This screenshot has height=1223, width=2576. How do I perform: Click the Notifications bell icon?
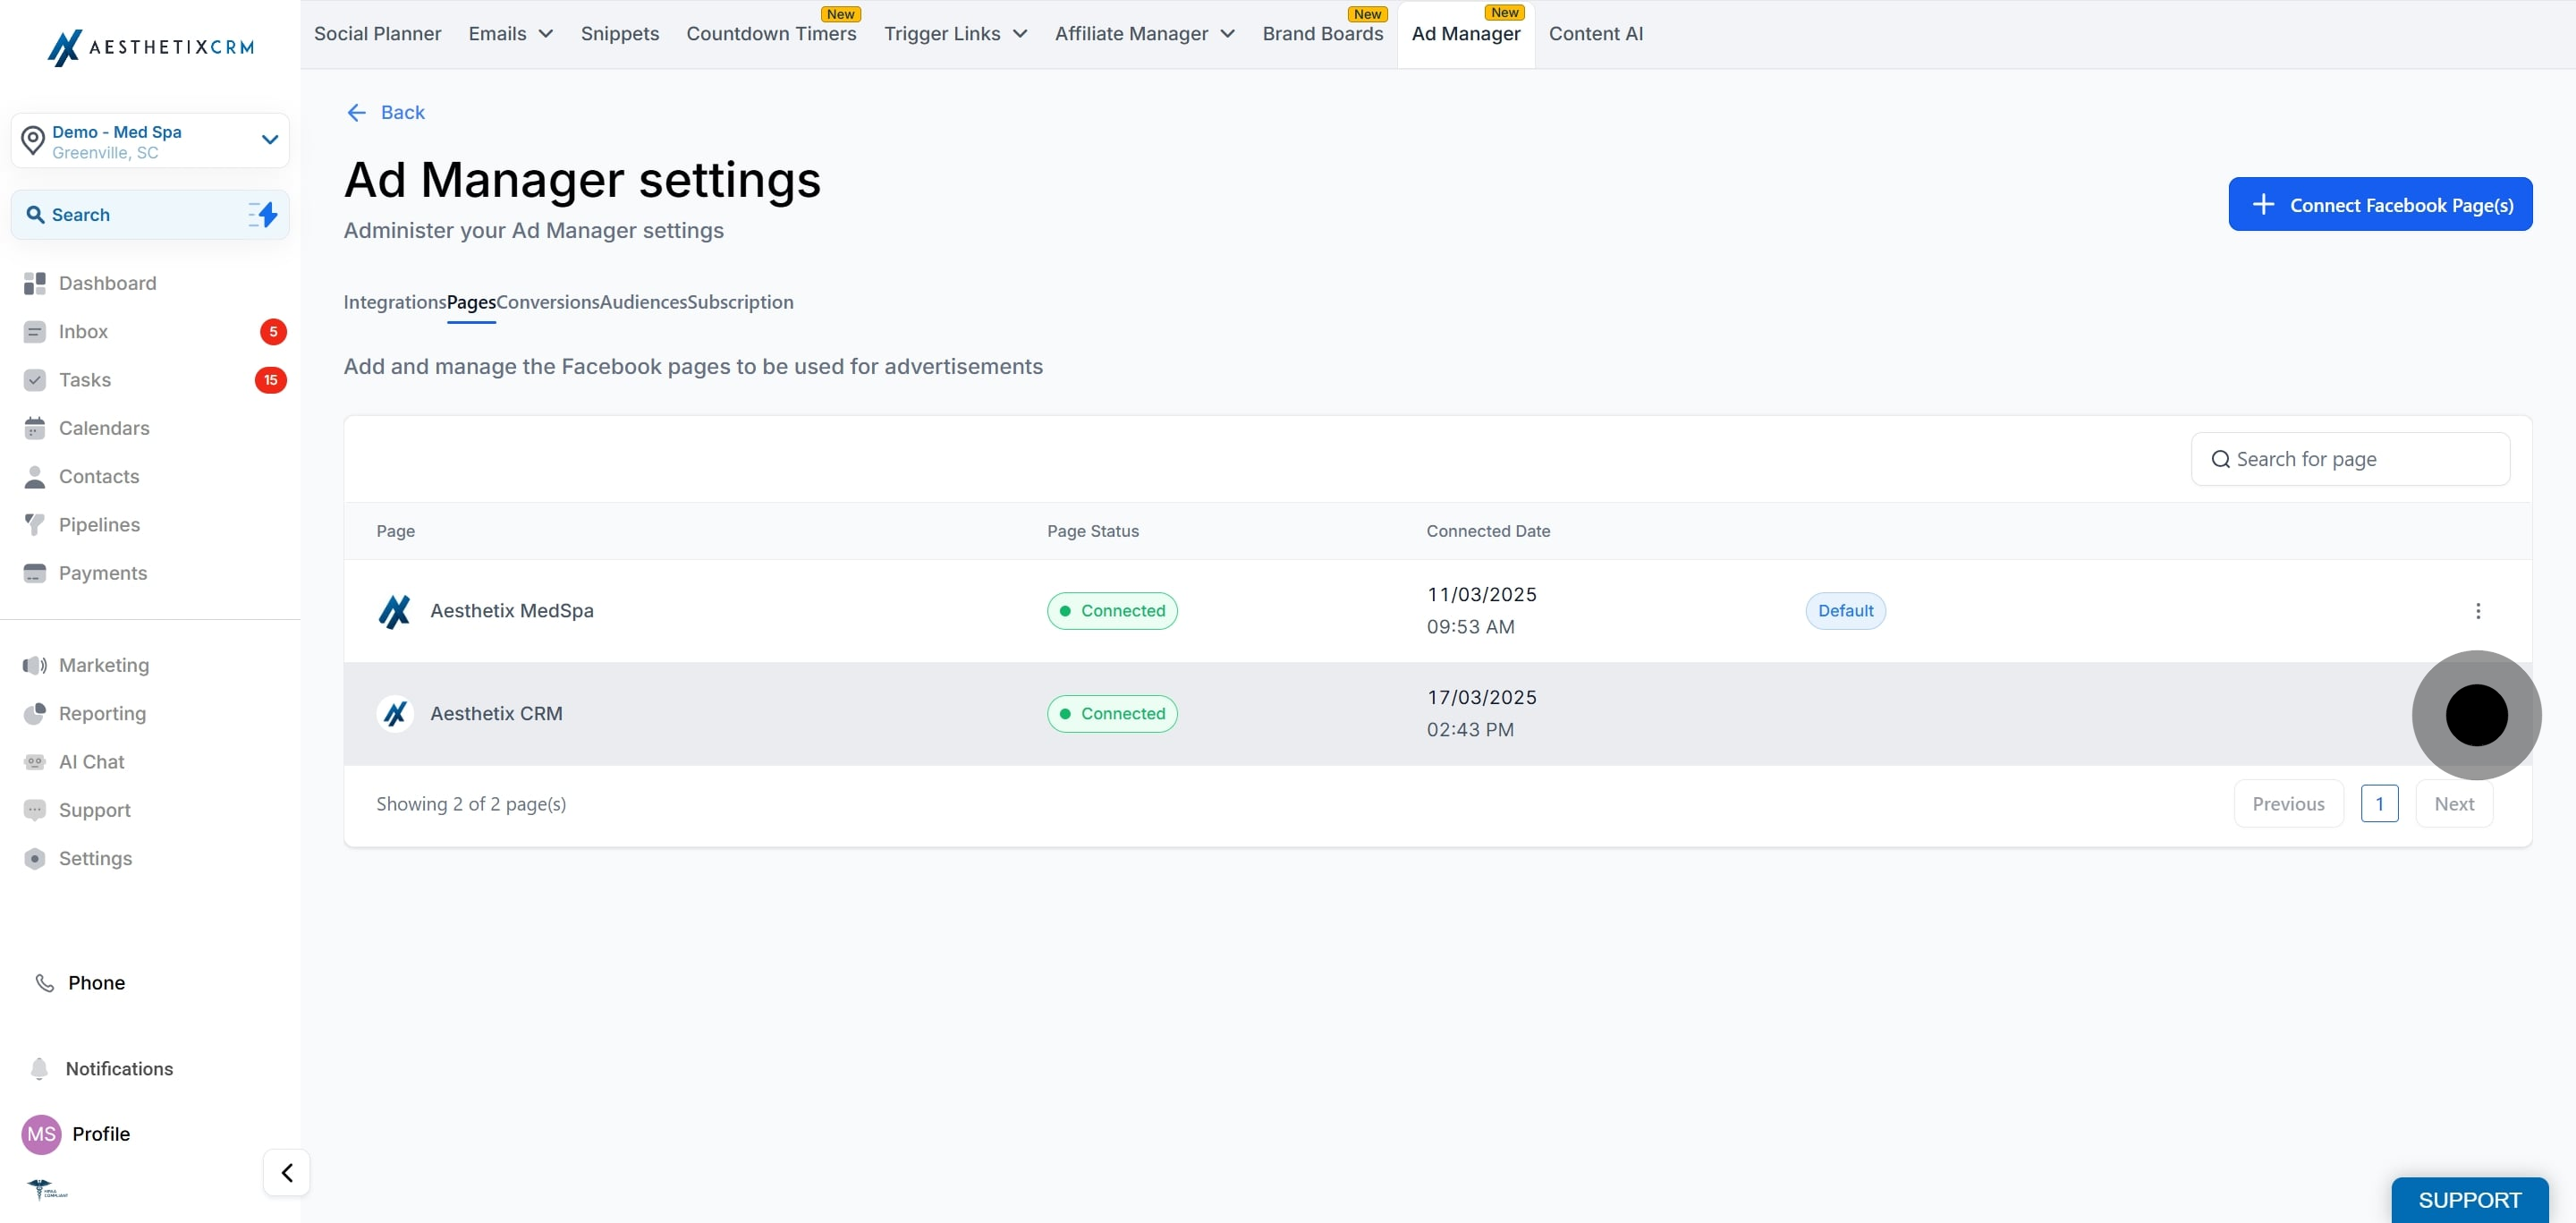(x=39, y=1069)
